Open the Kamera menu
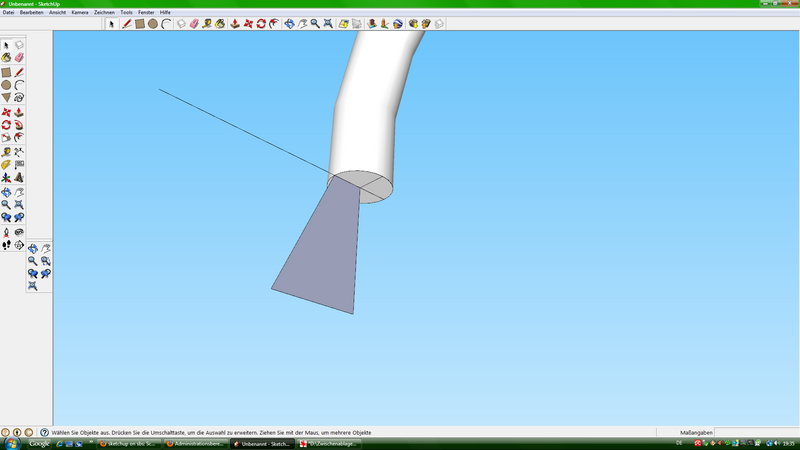The image size is (800, 450). coord(80,12)
